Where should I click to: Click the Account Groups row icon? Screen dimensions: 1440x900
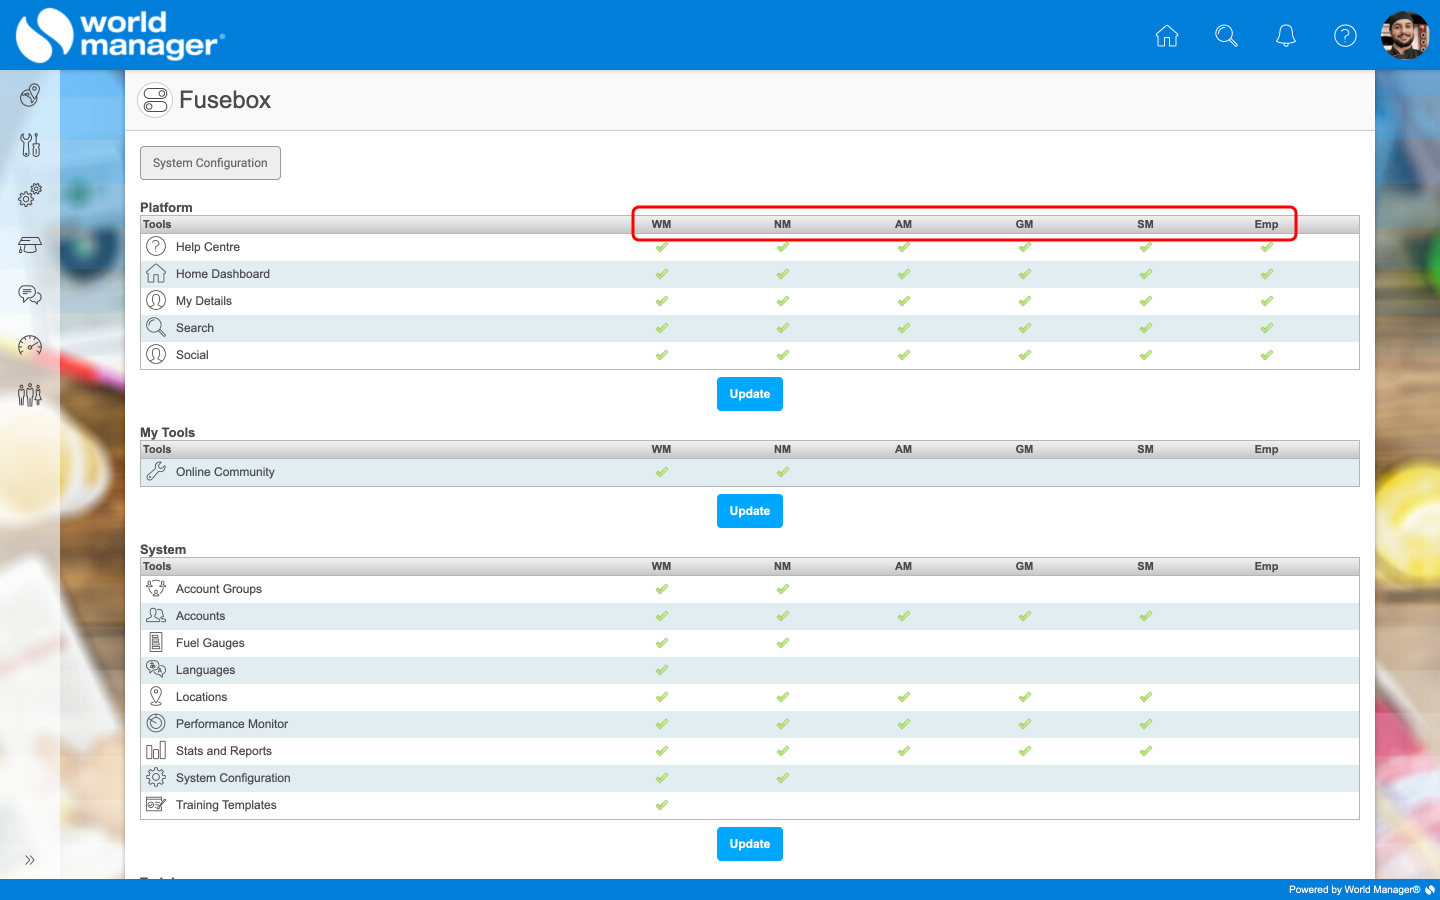click(x=156, y=589)
